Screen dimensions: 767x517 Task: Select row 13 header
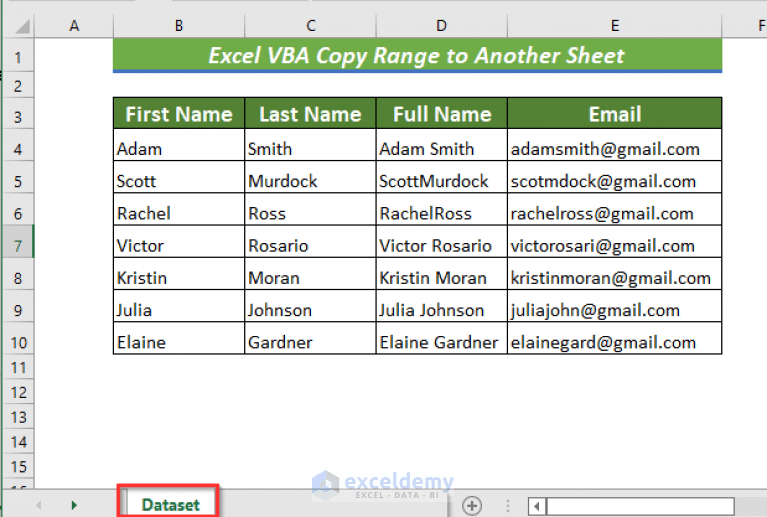(x=18, y=417)
